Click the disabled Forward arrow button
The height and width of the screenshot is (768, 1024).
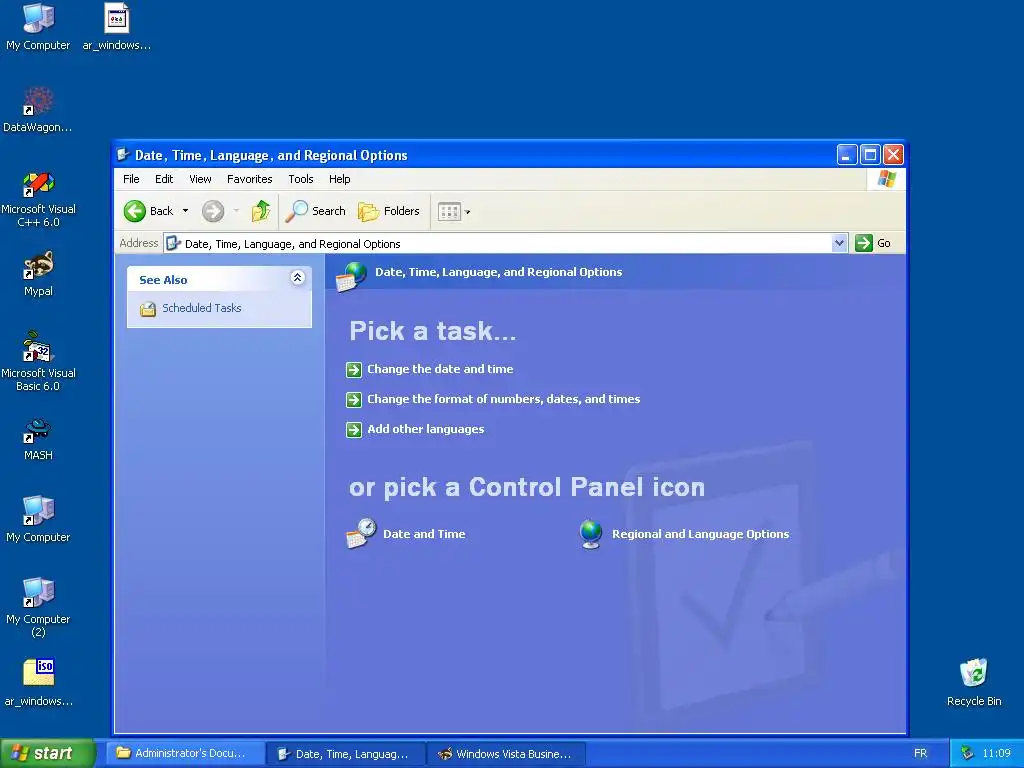coord(213,211)
